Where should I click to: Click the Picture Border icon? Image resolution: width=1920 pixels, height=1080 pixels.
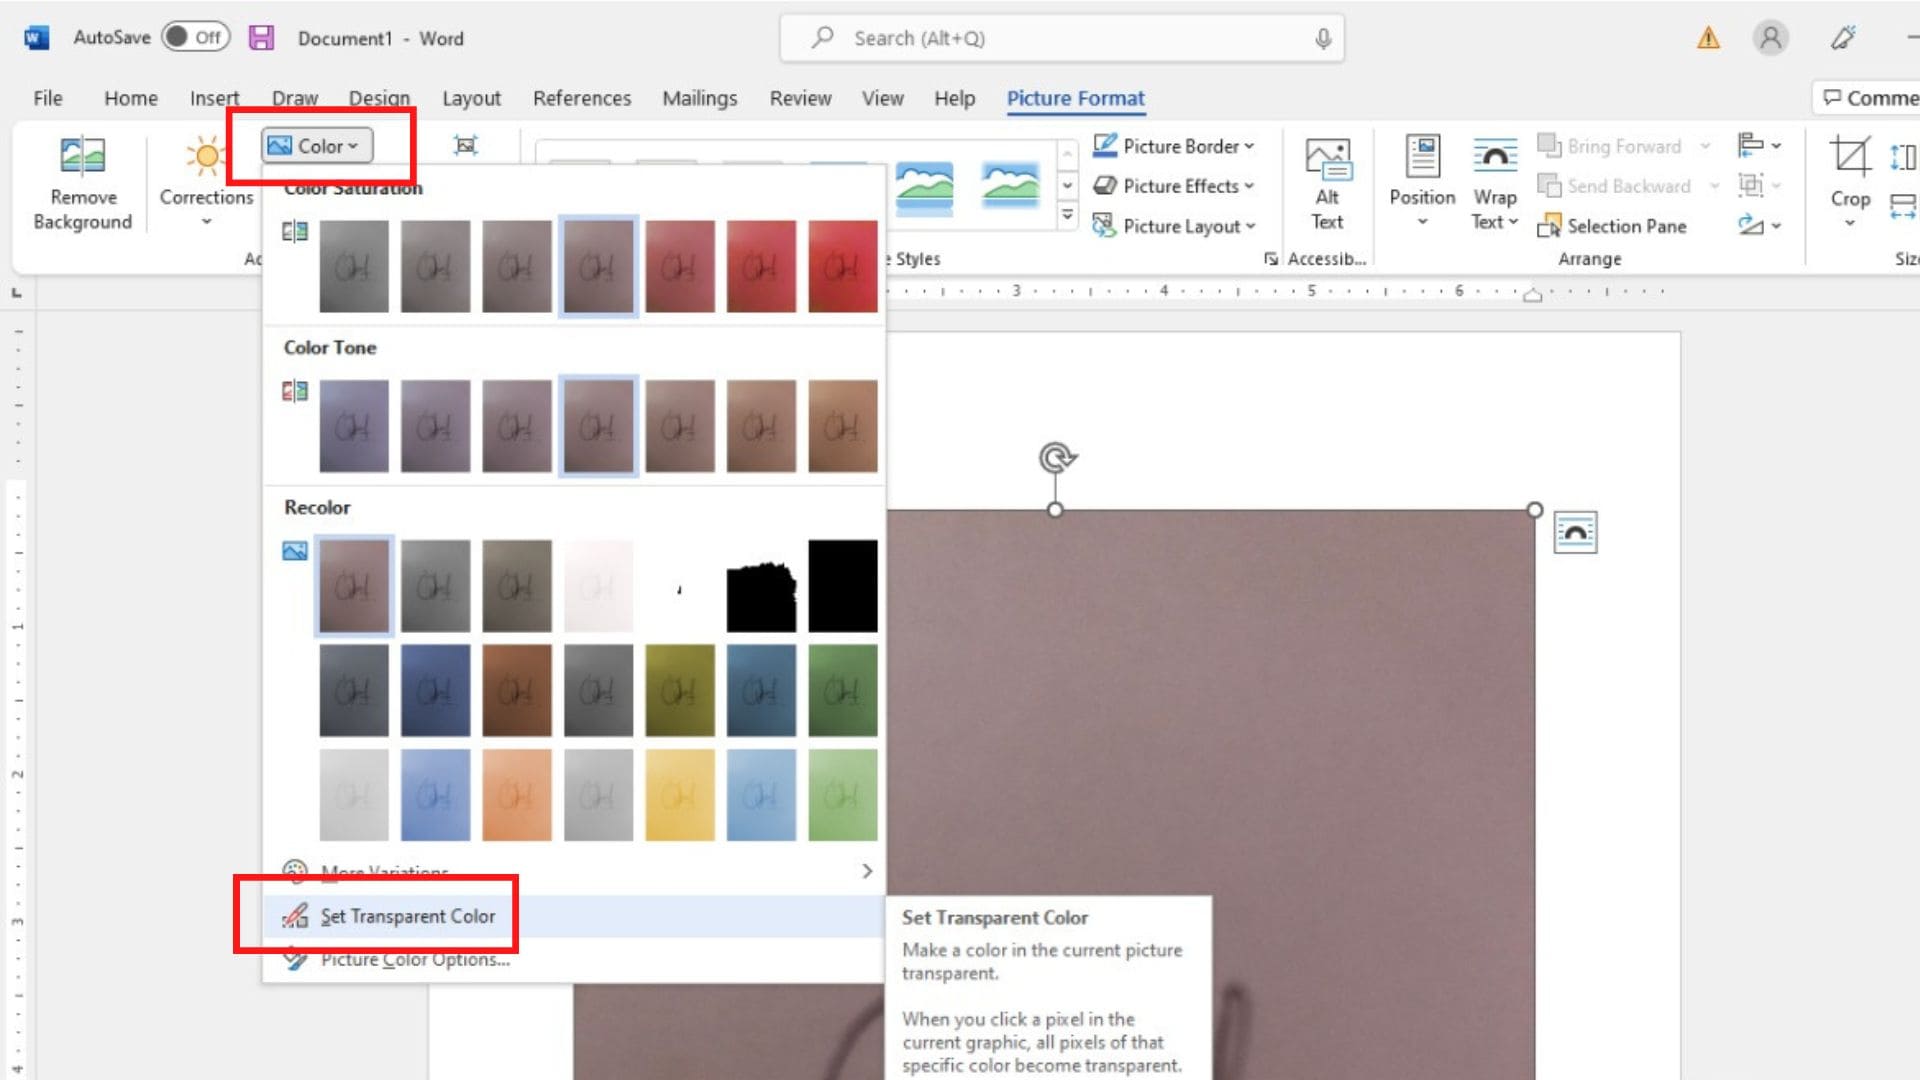[1176, 146]
